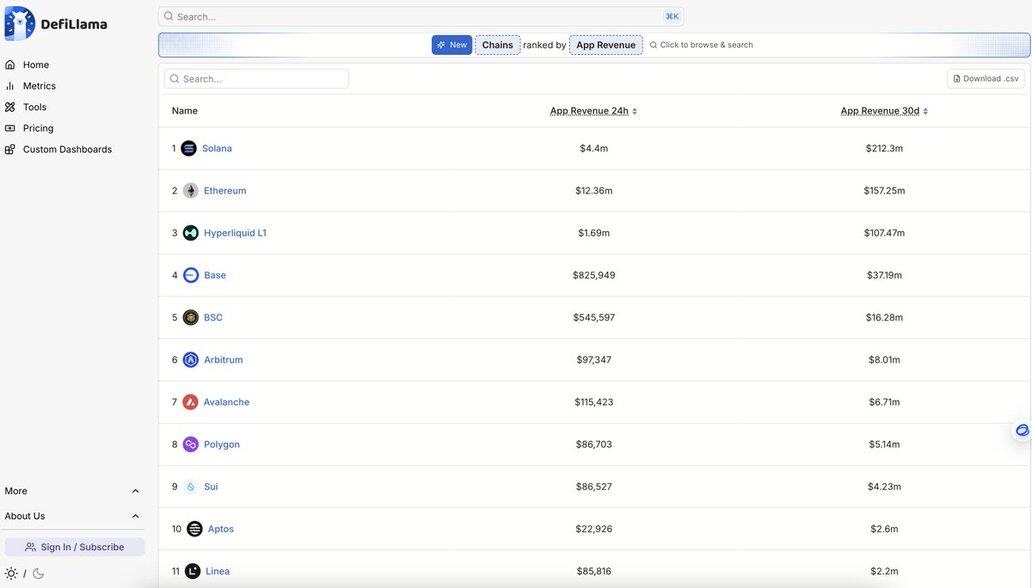Open the Arbitrum chain link
This screenshot has height=588, width=1032.
pos(223,360)
